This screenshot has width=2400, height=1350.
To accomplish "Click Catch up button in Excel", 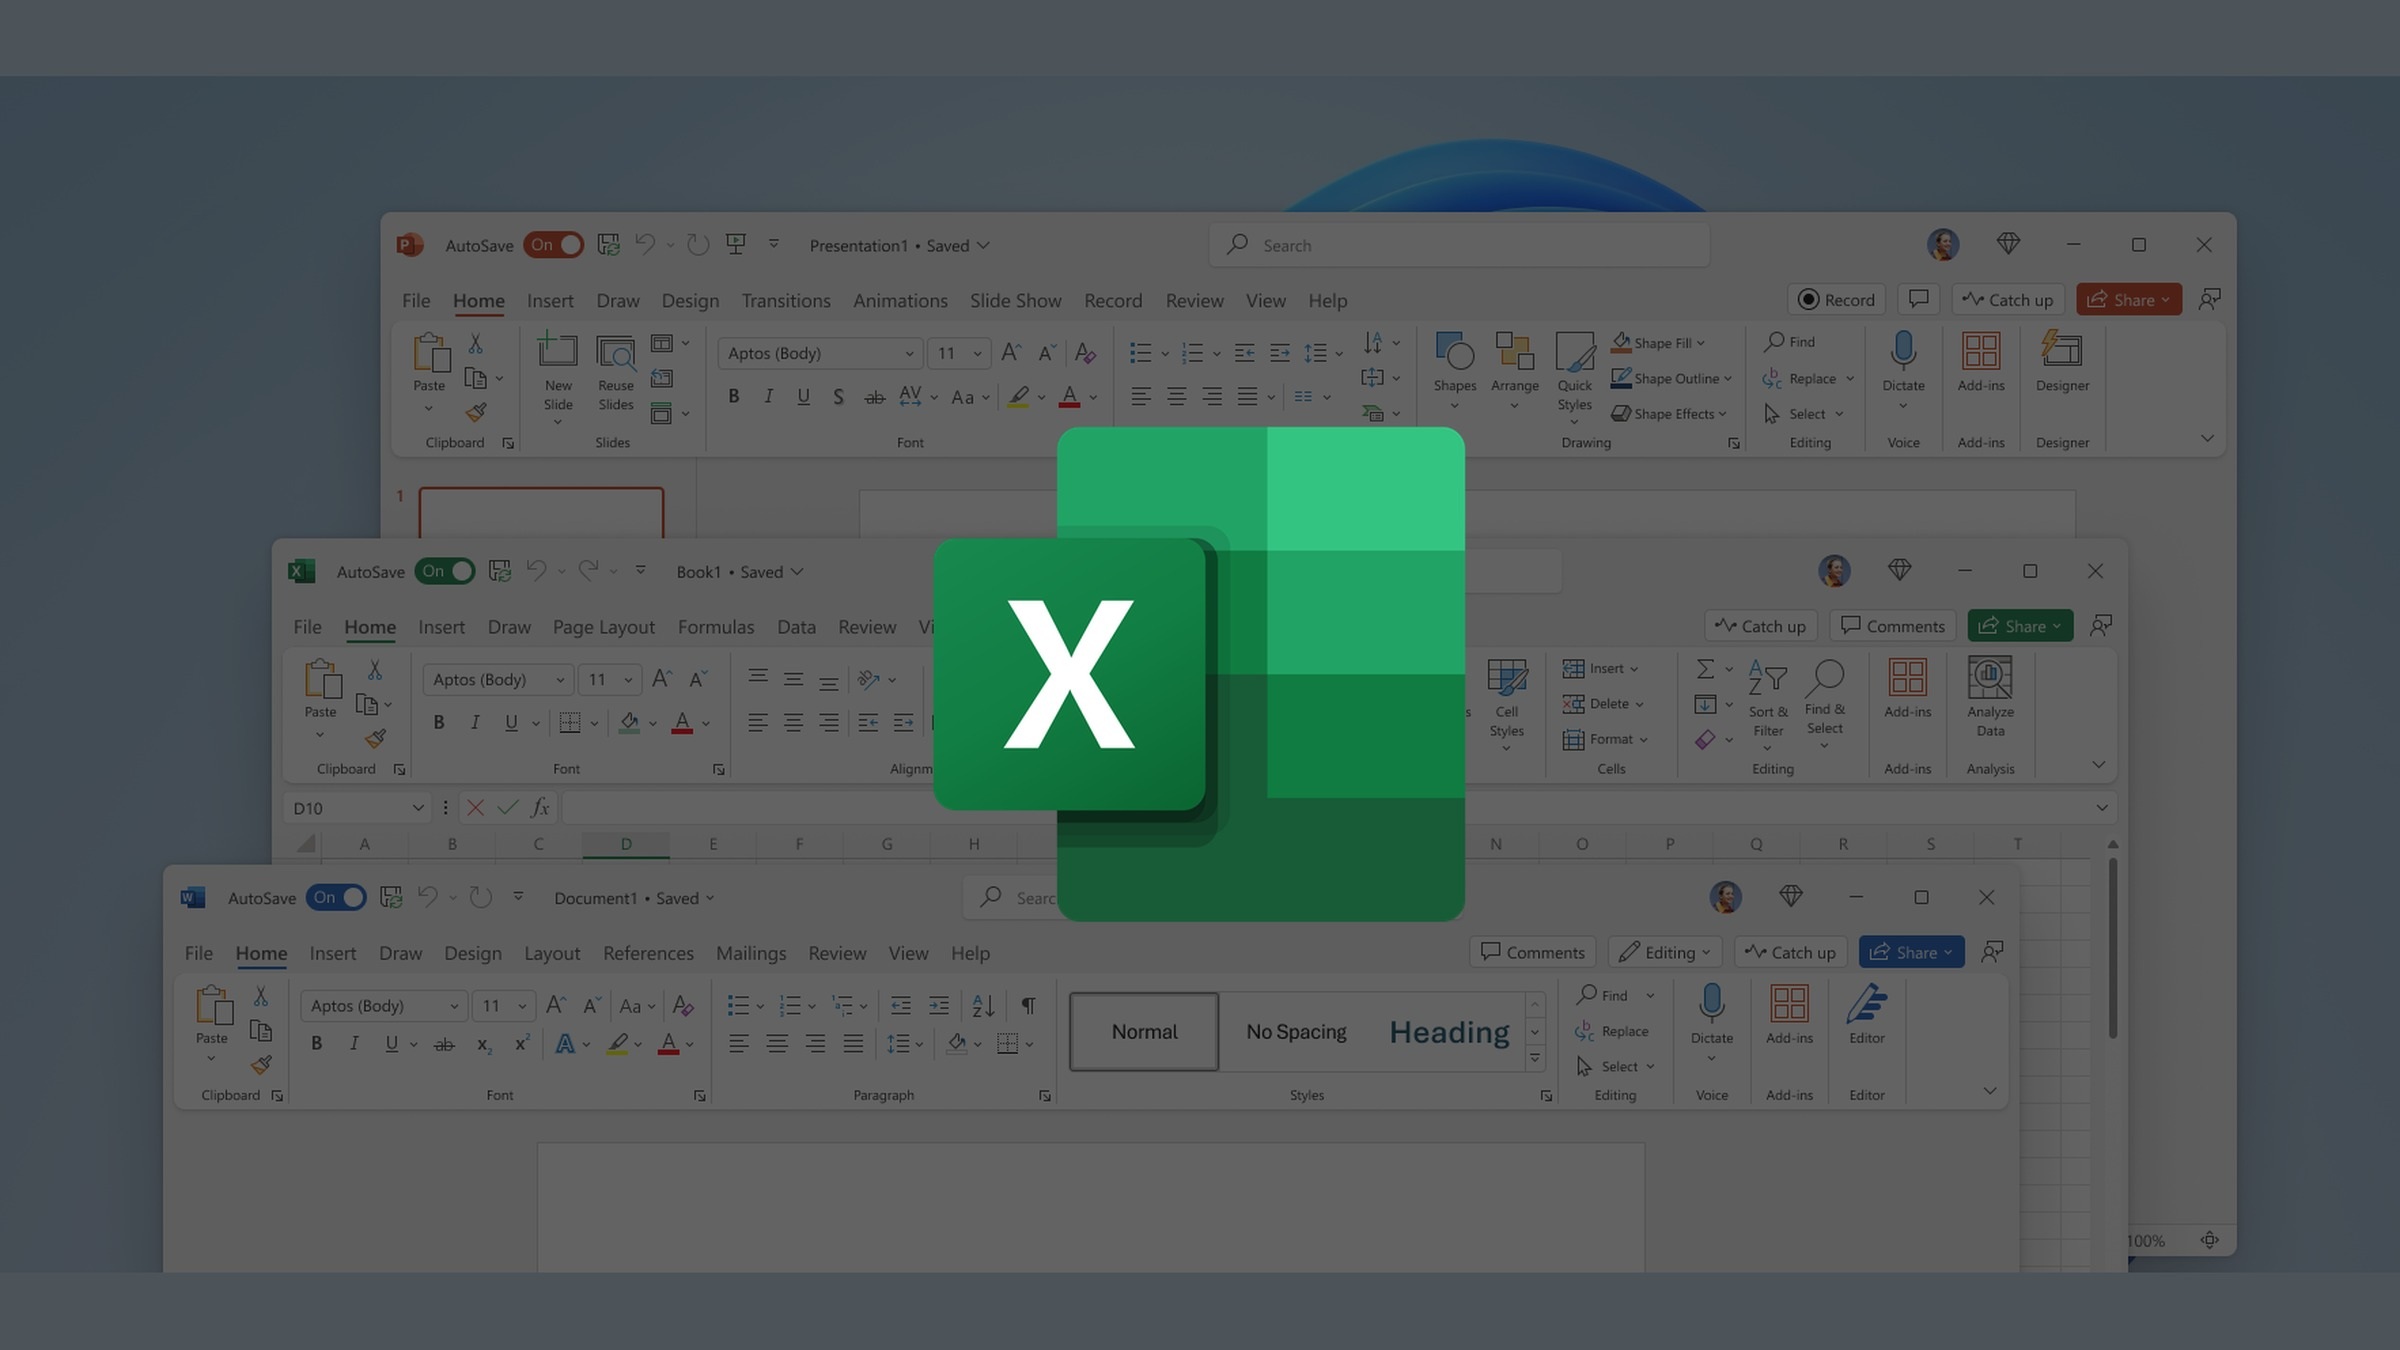I will point(1760,625).
